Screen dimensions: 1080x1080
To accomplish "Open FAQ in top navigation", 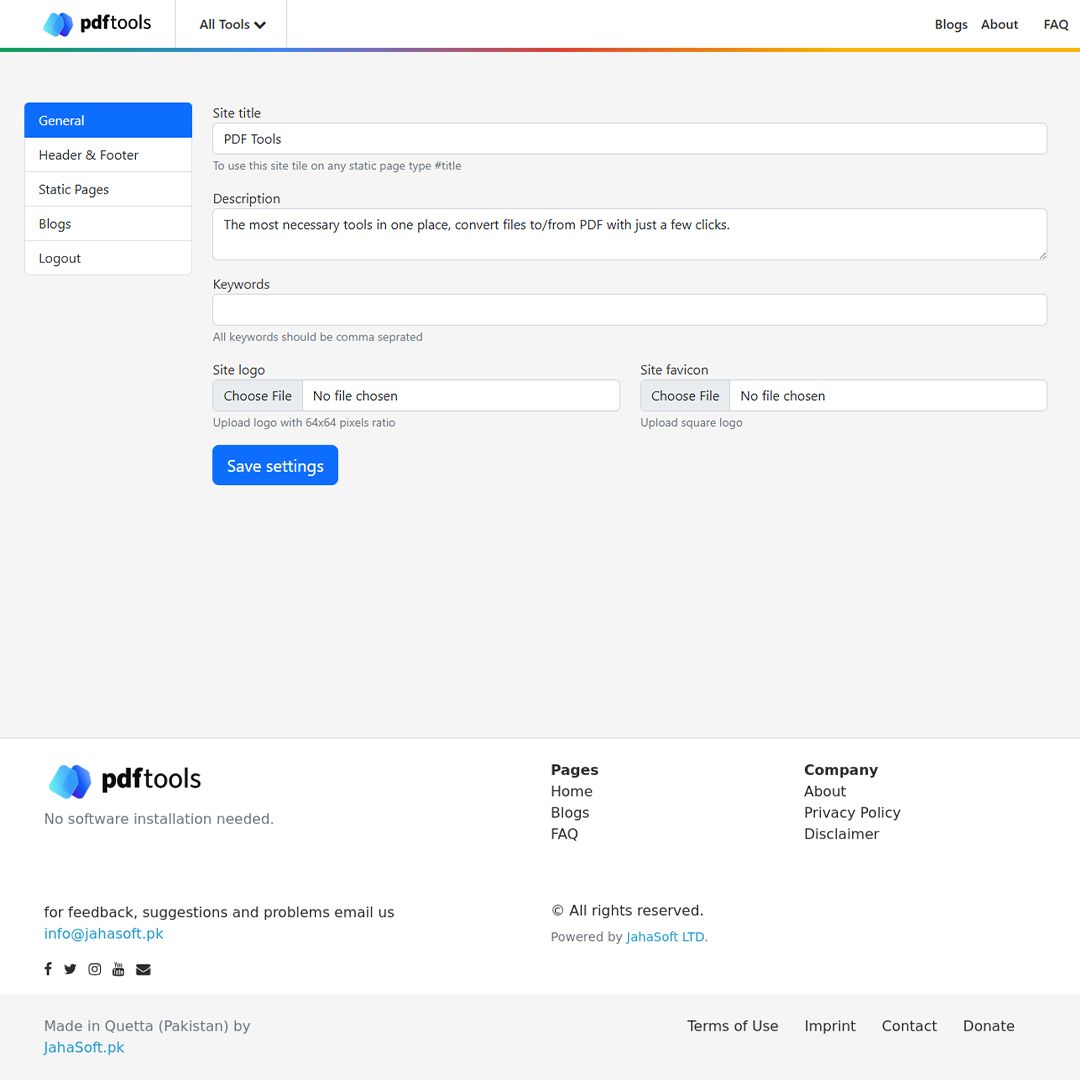I will coord(1056,25).
